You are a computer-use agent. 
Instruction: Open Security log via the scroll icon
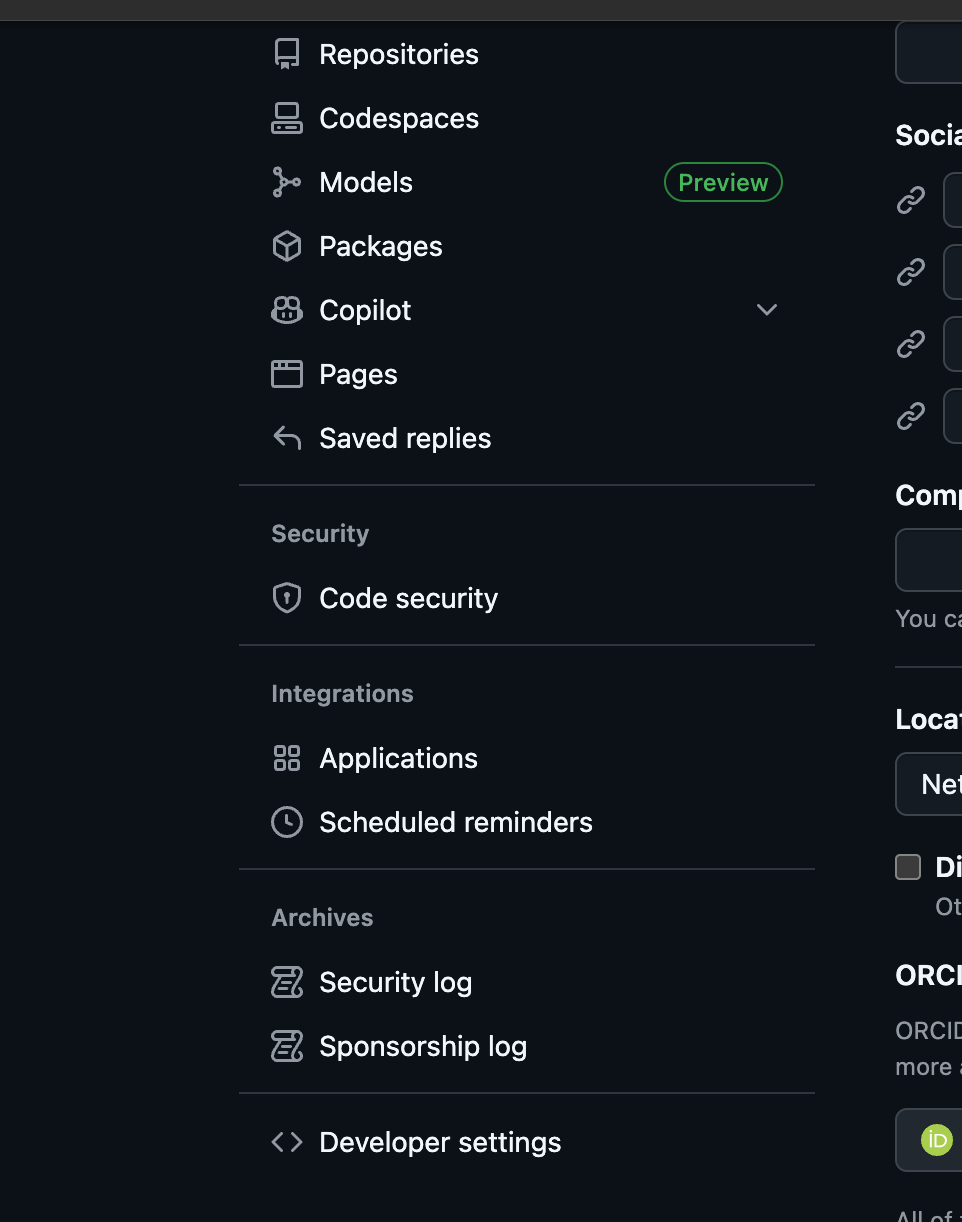287,981
